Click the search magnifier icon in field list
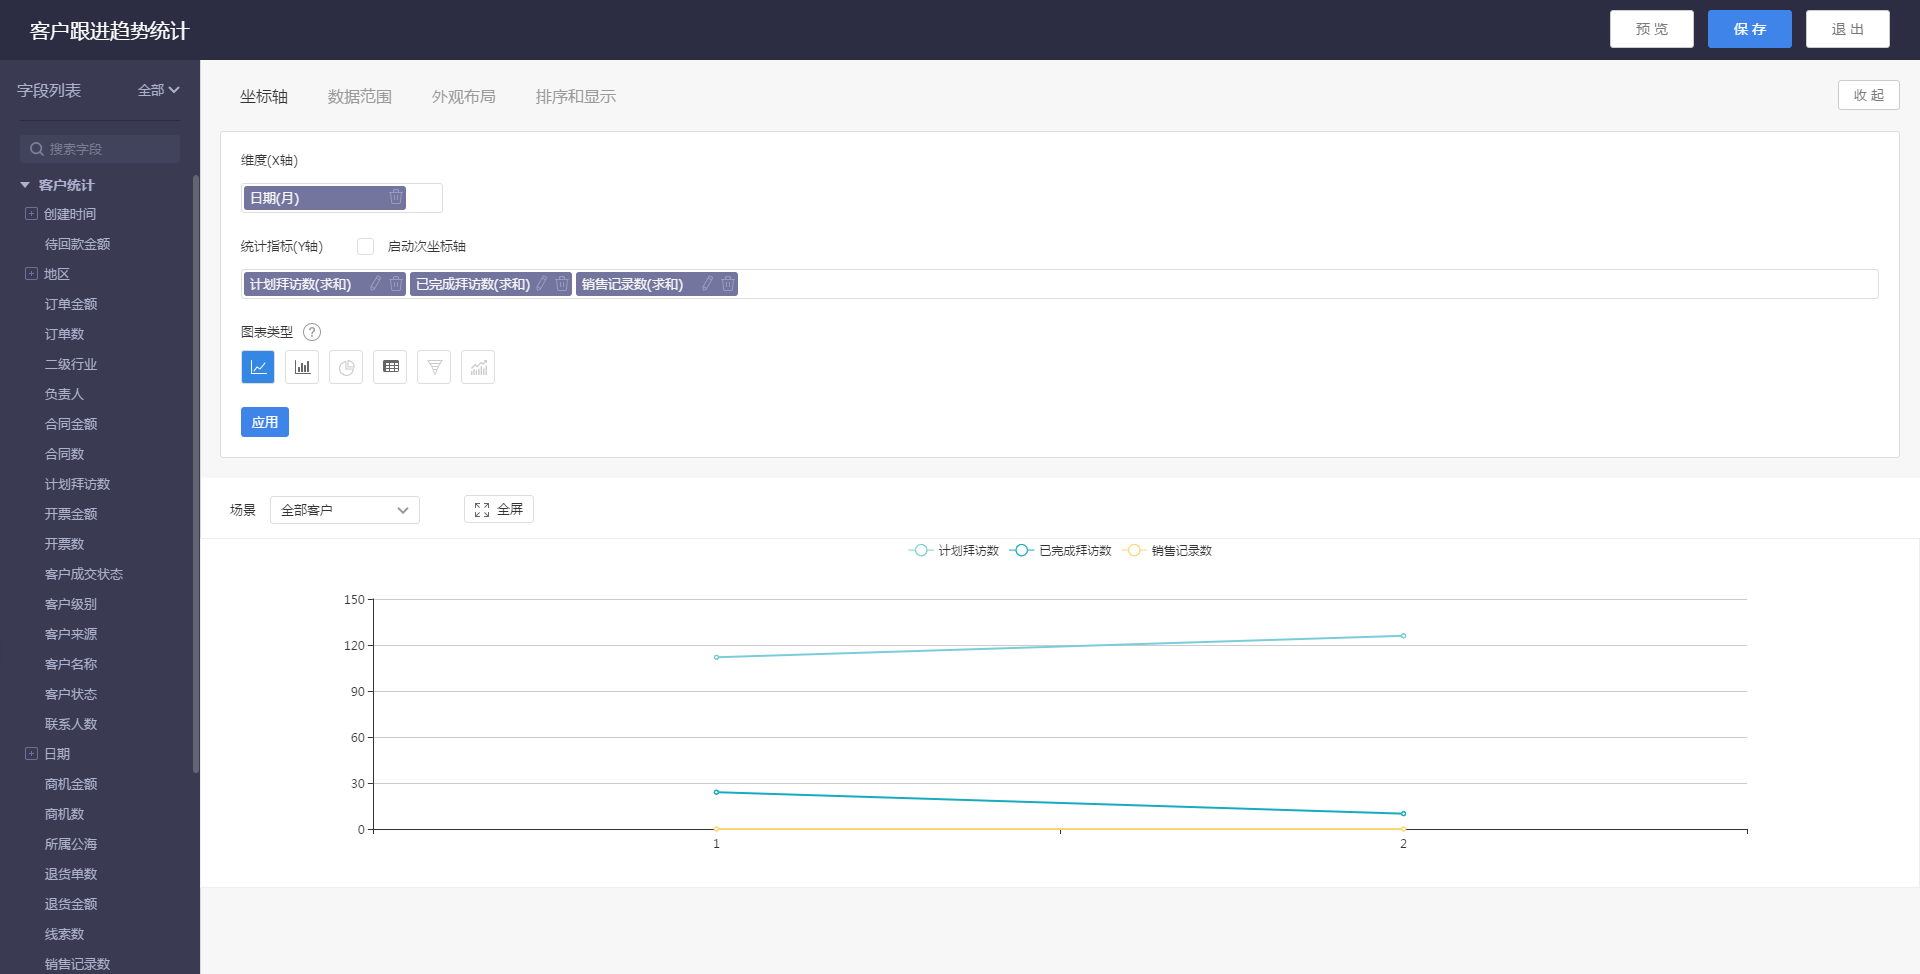 coord(37,149)
